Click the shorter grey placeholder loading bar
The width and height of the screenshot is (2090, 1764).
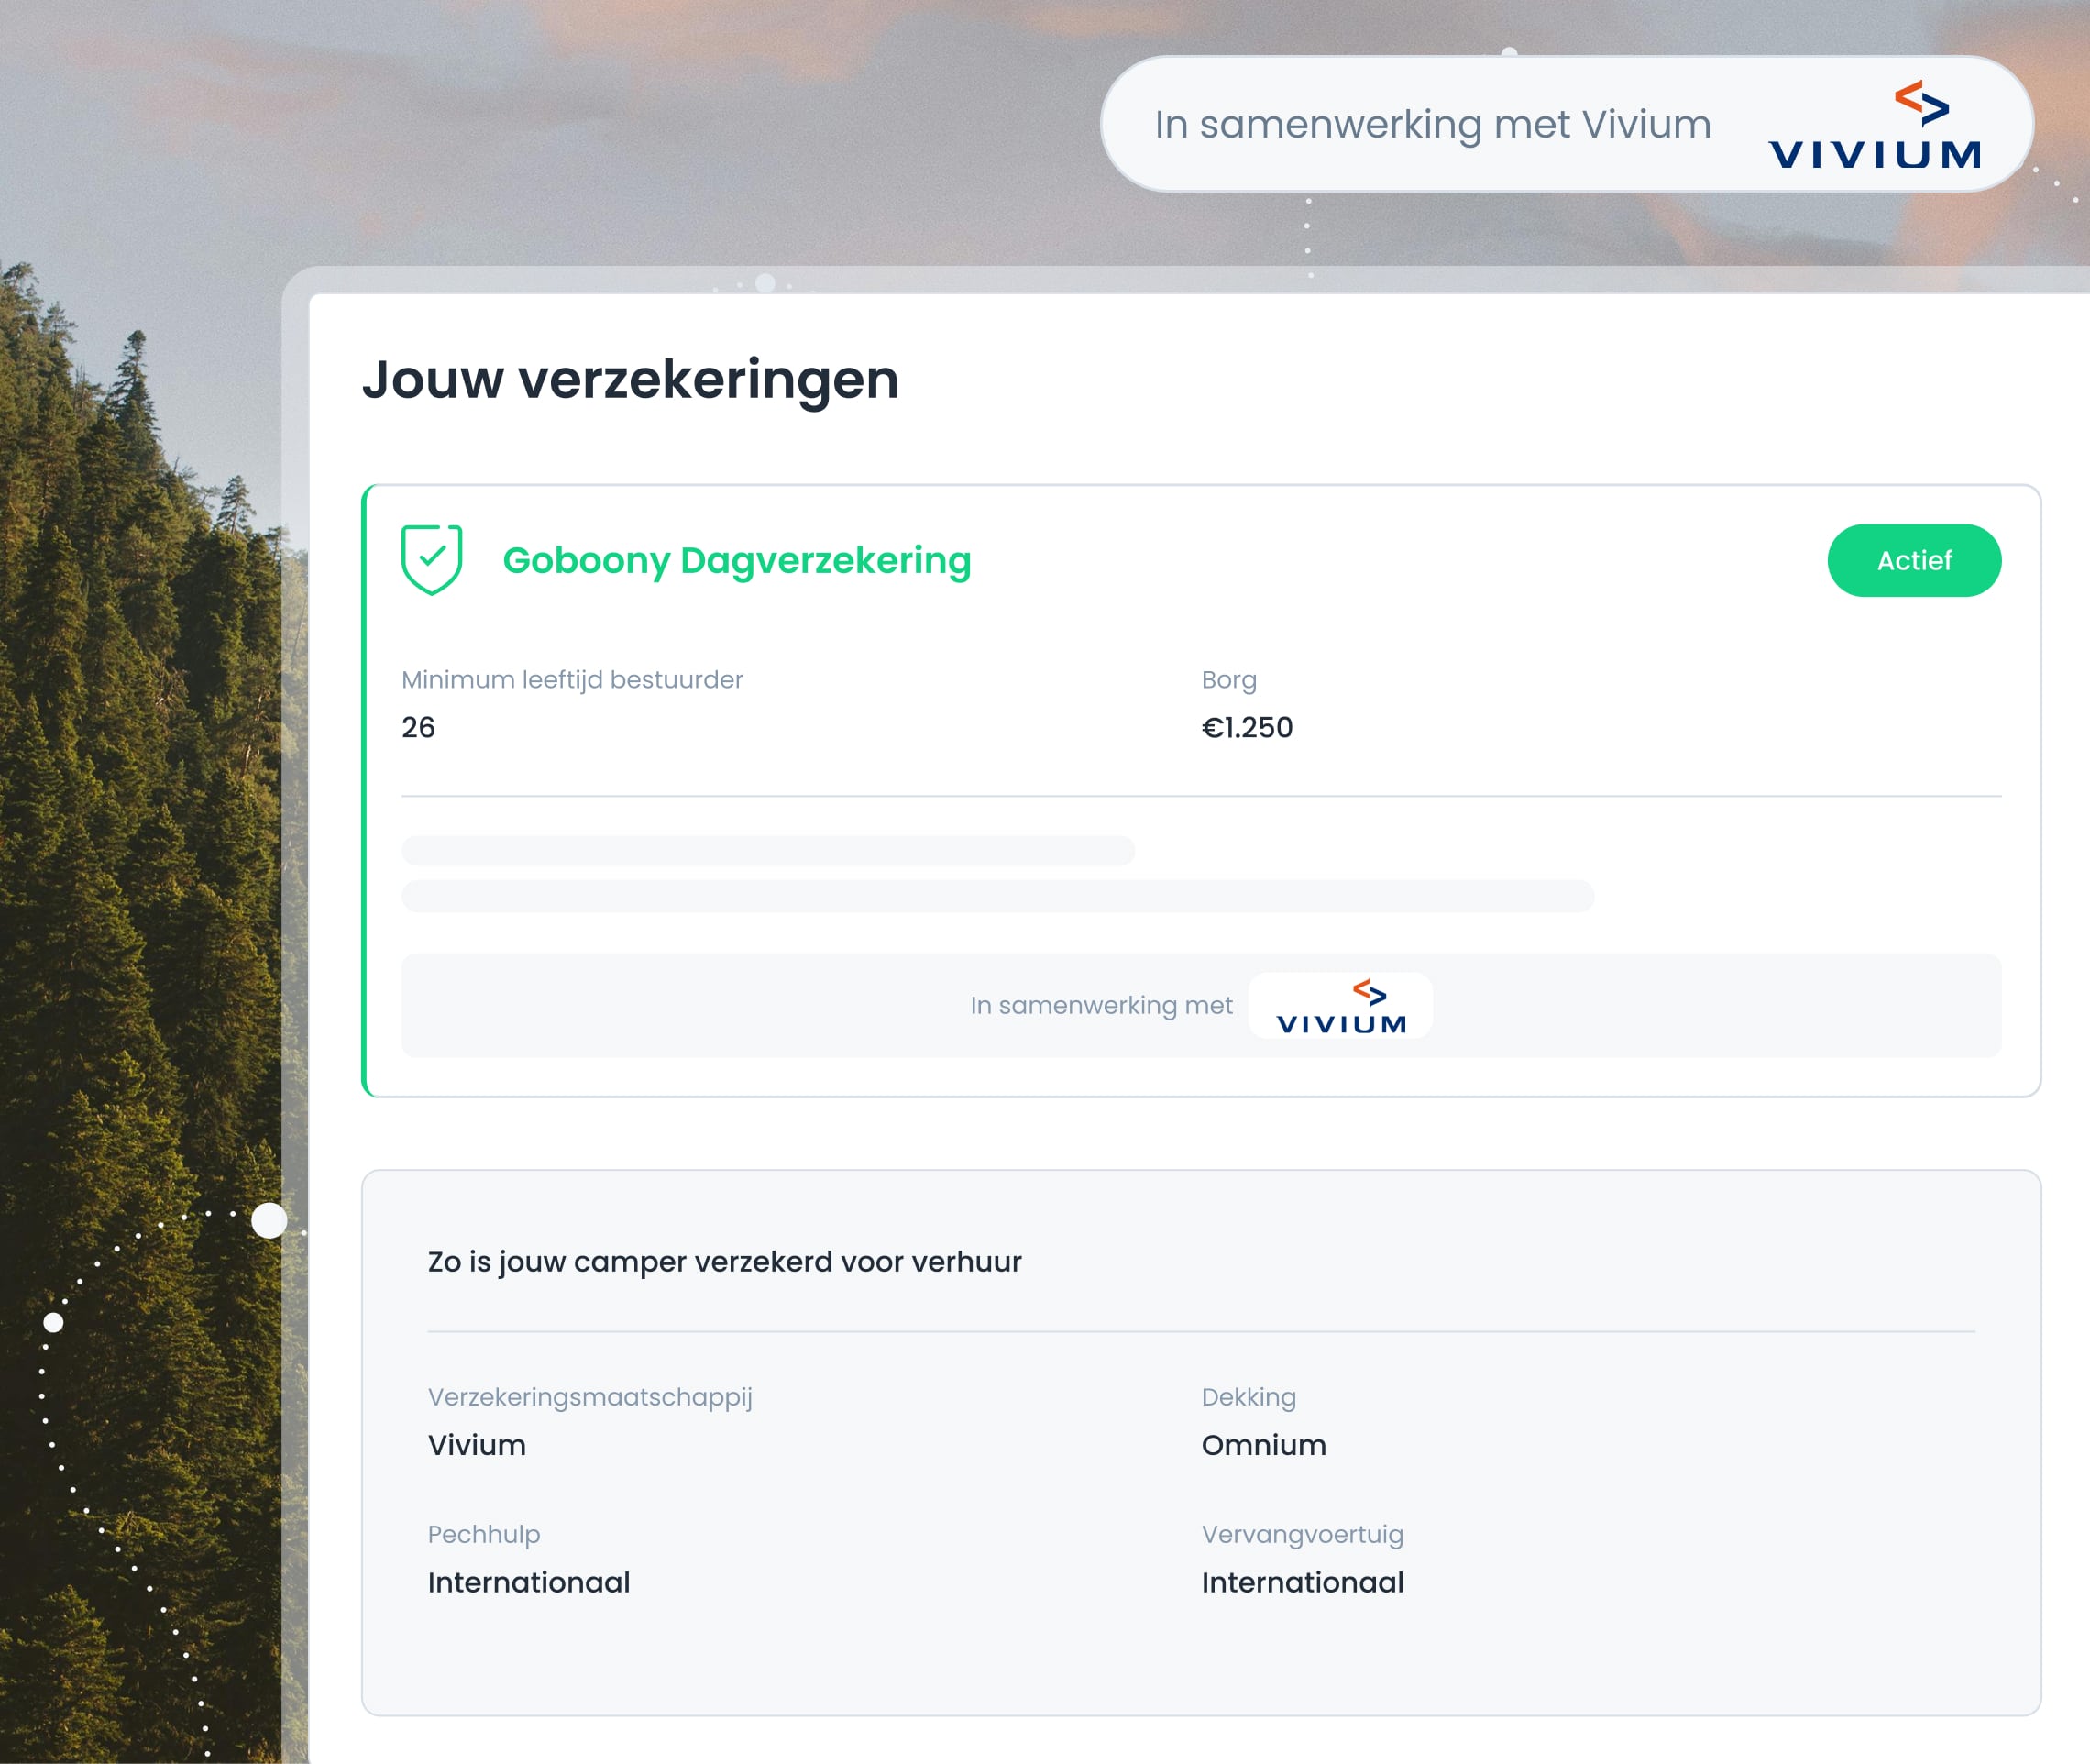(767, 851)
